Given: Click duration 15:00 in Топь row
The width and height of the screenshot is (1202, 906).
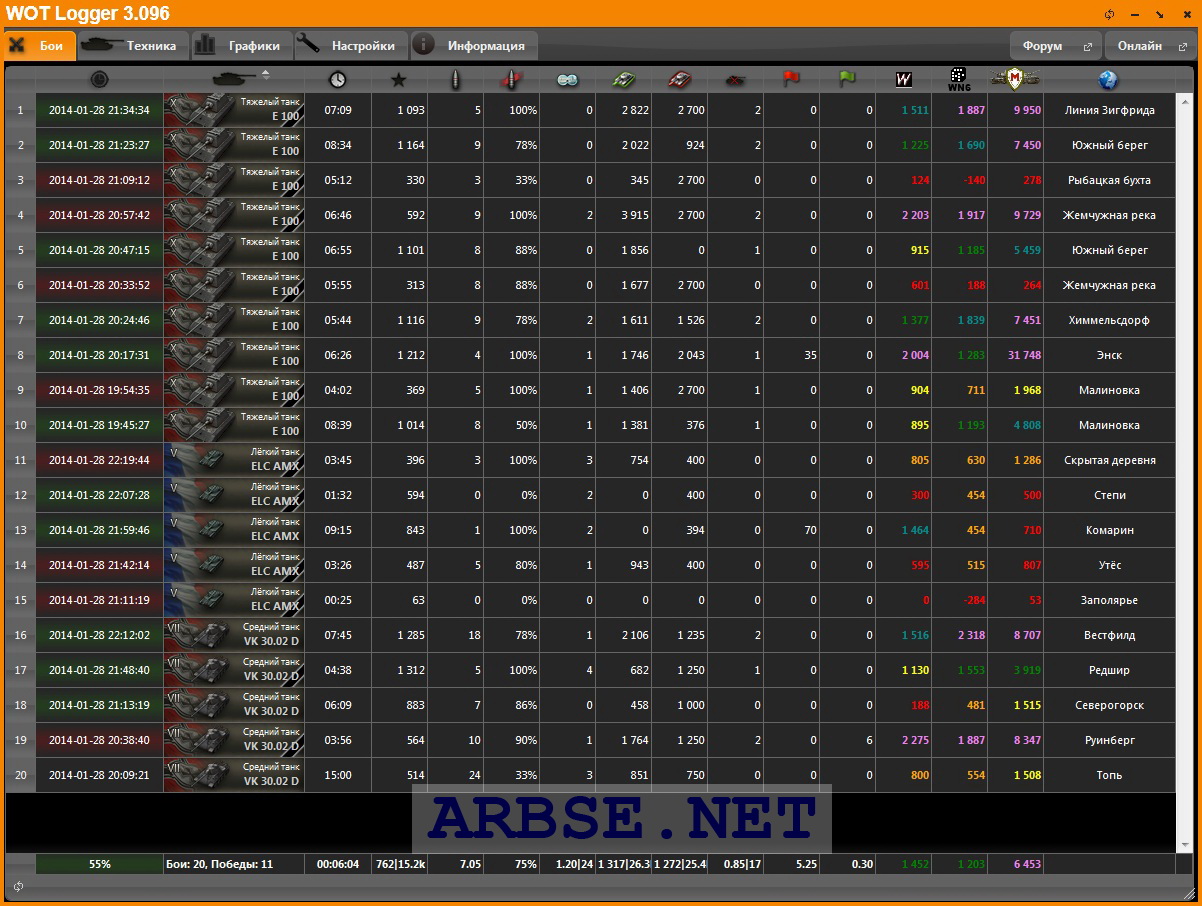Looking at the screenshot, I should pyautogui.click(x=338, y=775).
